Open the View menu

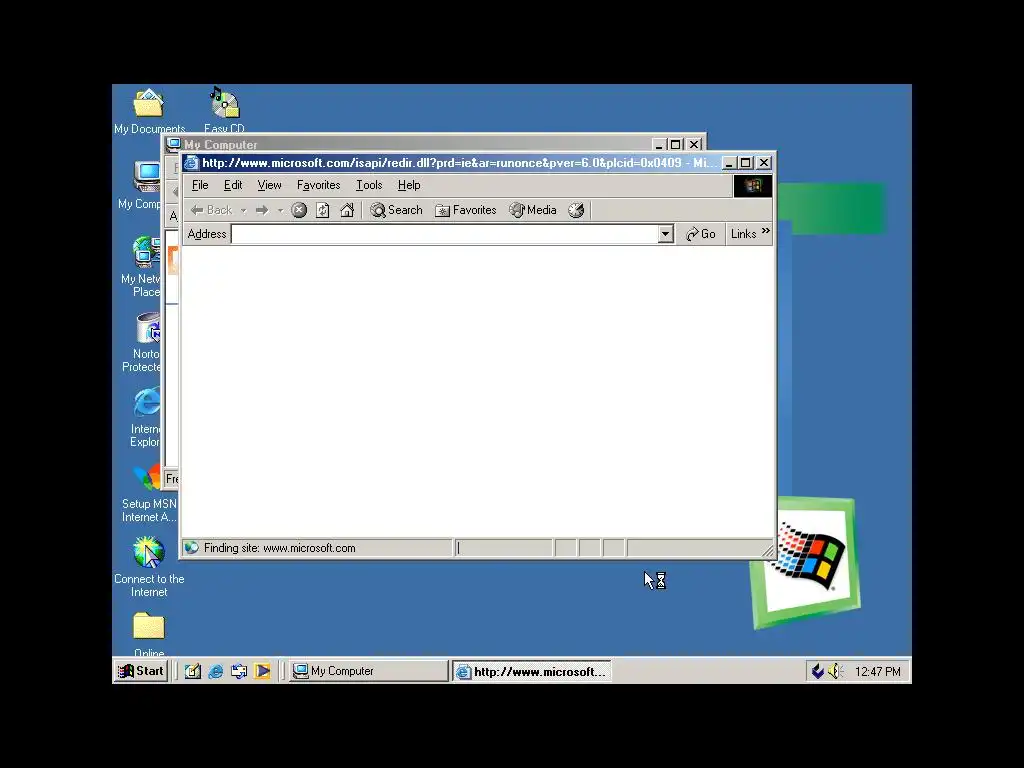(269, 185)
